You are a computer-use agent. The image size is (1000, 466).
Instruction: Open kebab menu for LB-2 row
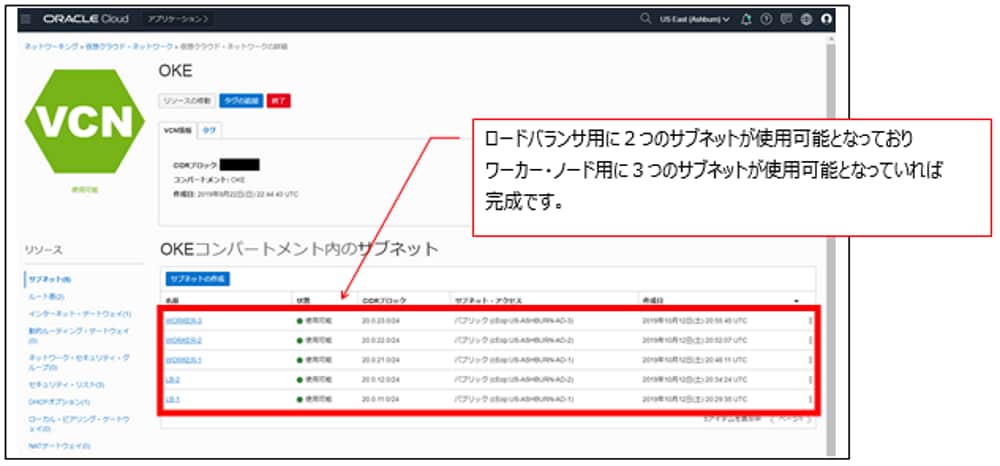[810, 380]
